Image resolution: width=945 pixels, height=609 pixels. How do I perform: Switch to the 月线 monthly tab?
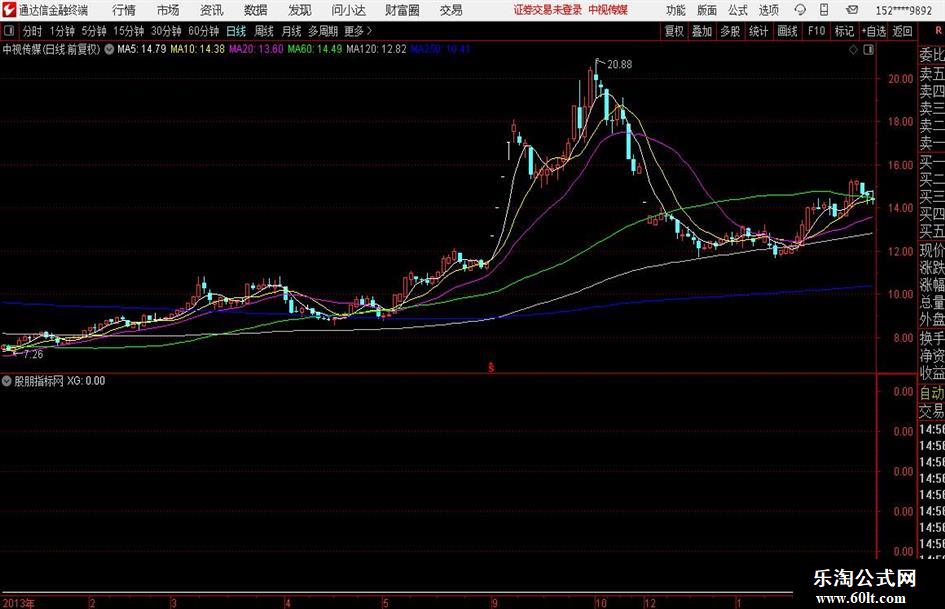tap(291, 31)
